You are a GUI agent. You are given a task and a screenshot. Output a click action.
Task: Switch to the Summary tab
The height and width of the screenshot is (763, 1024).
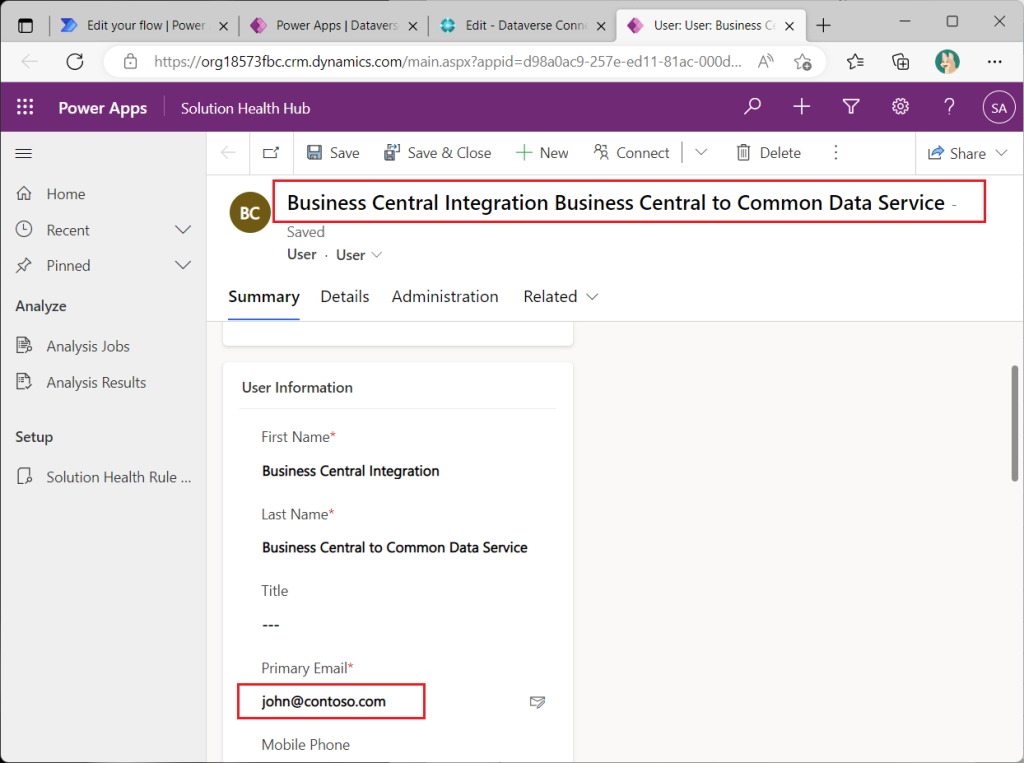(x=264, y=297)
